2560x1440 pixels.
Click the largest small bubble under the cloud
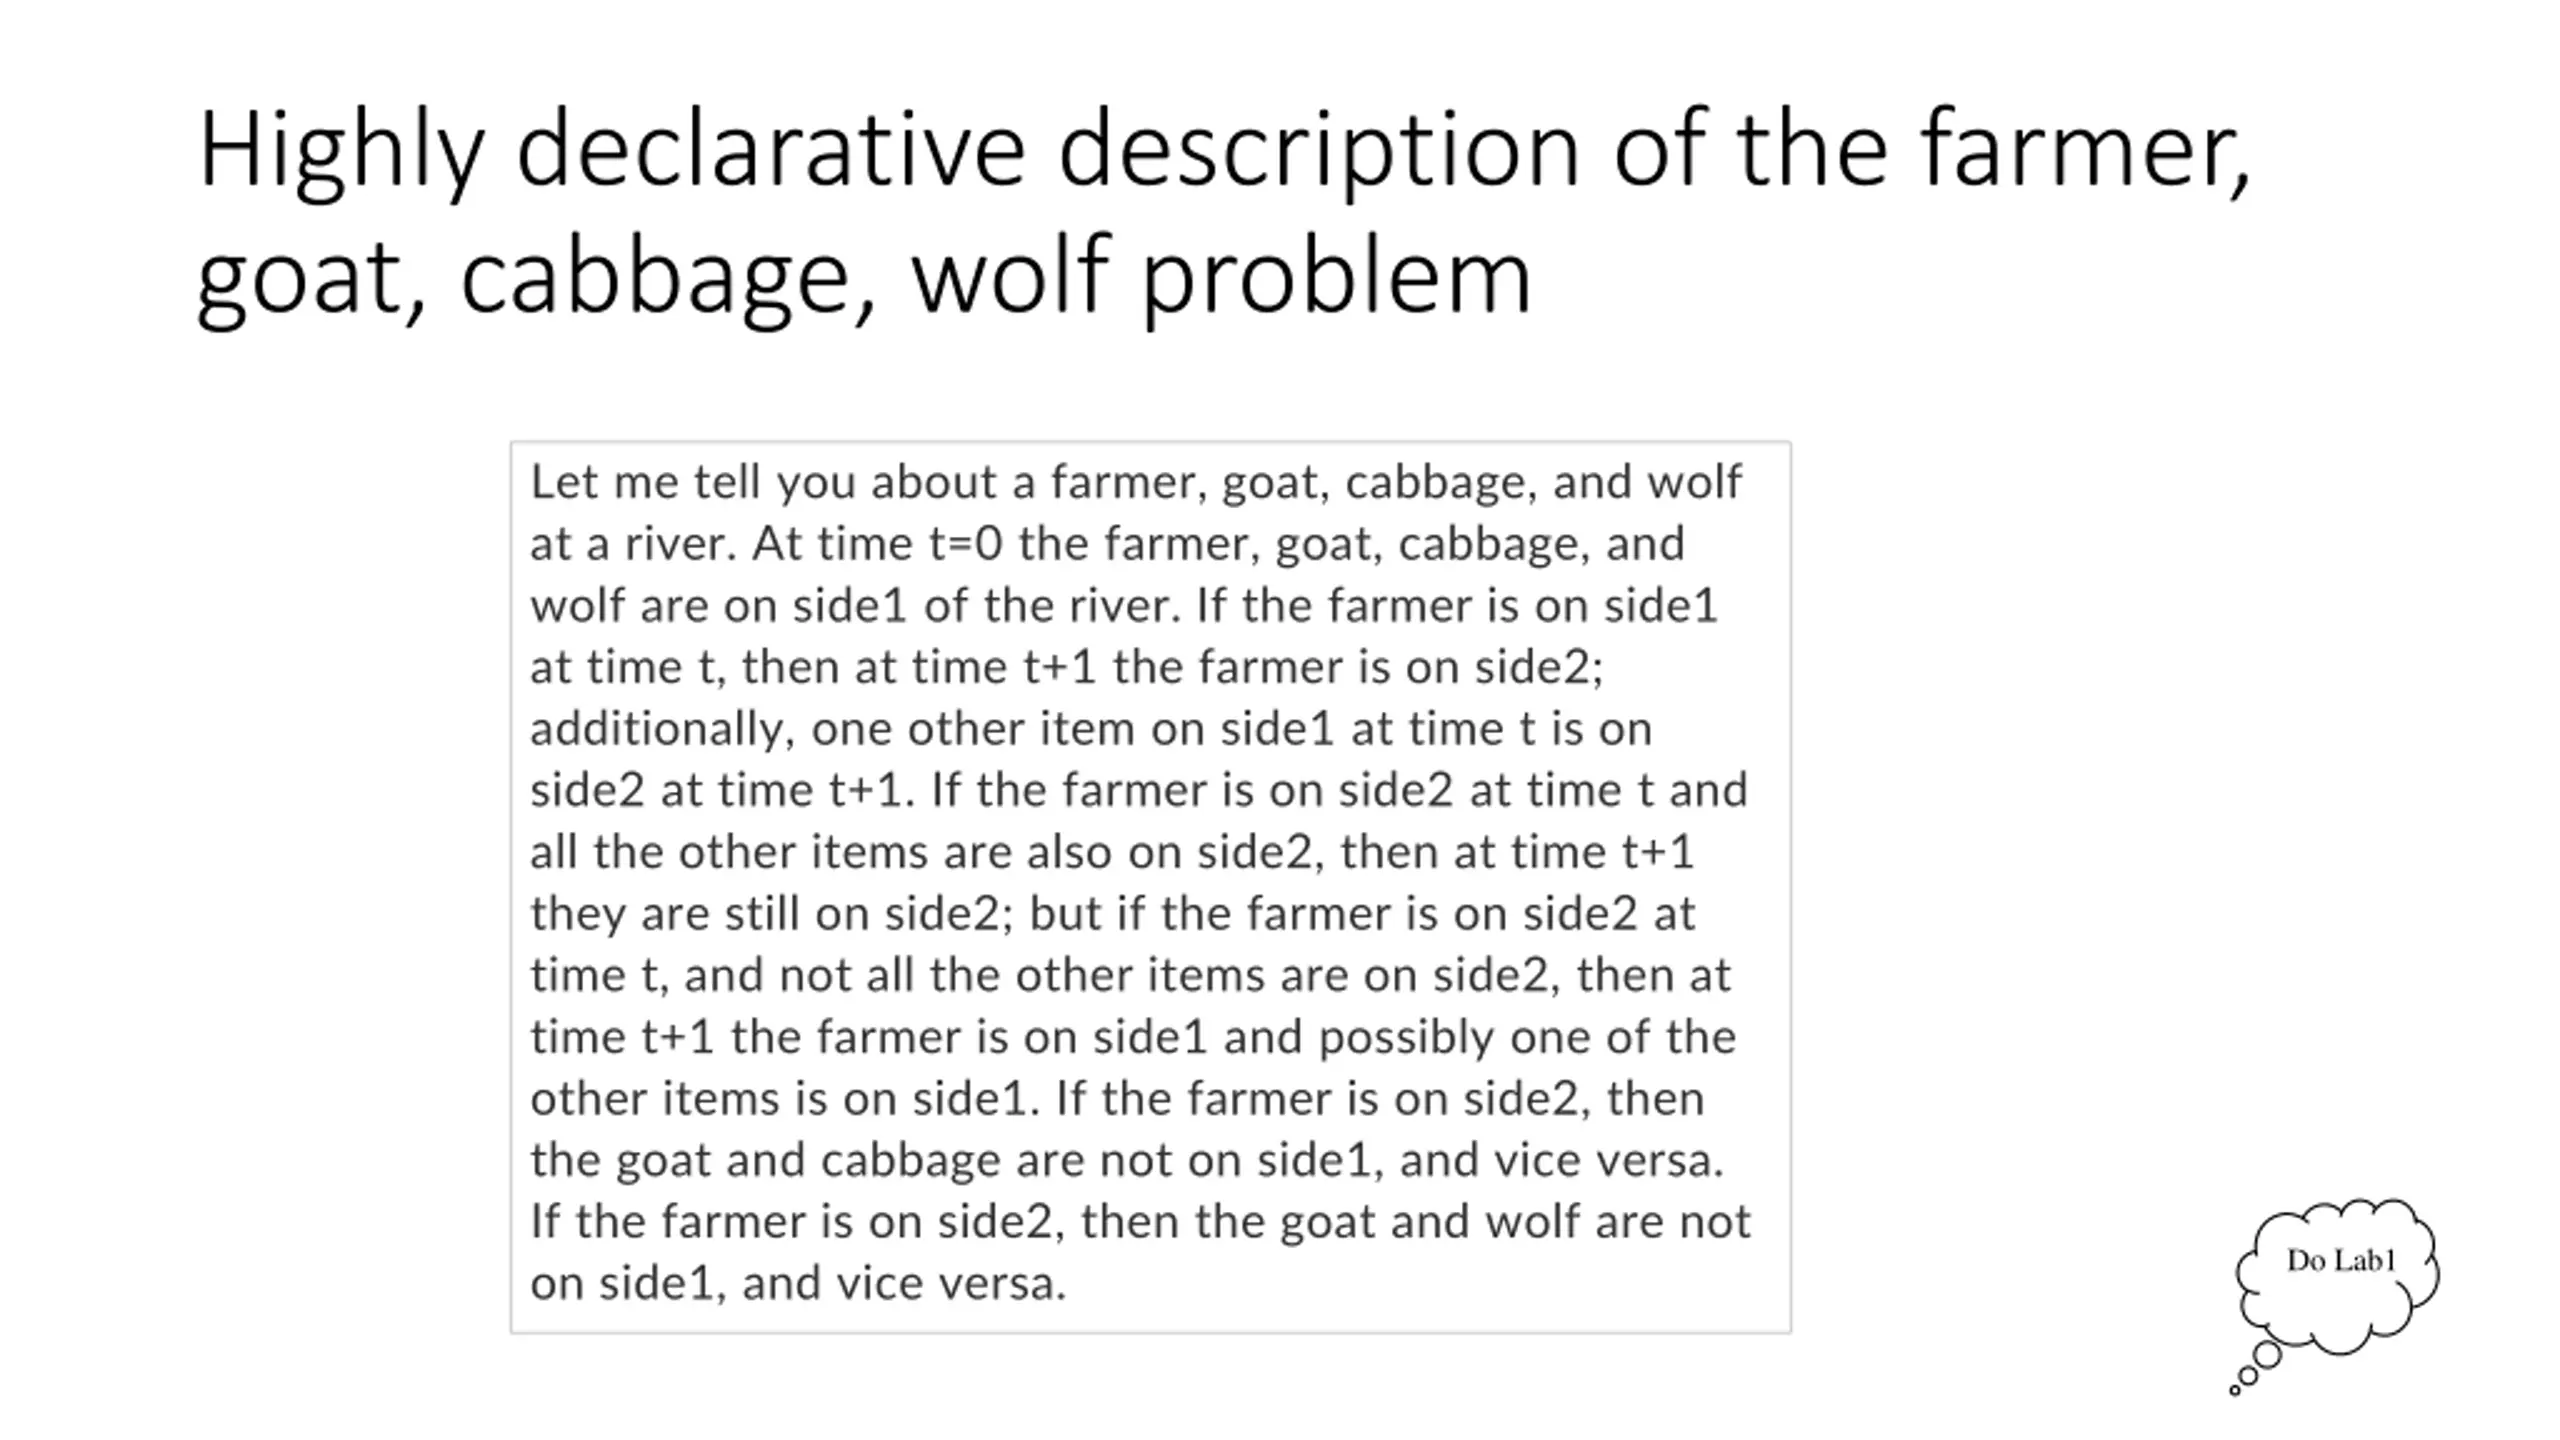[2268, 1355]
